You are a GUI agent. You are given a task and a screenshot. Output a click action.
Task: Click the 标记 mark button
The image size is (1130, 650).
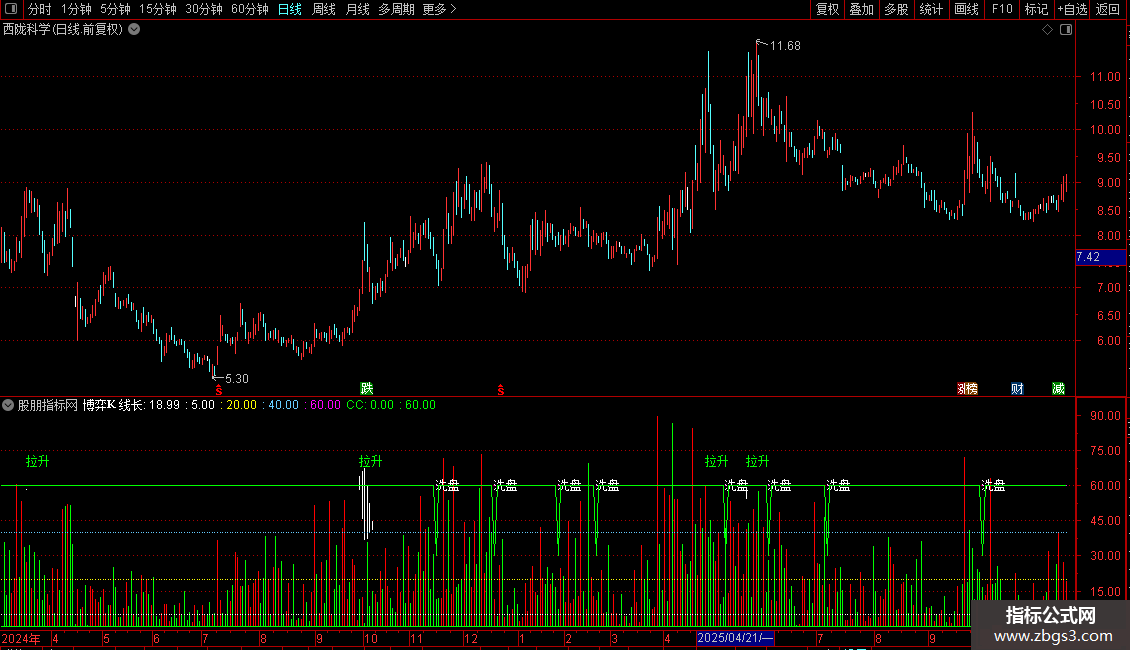pos(1036,9)
